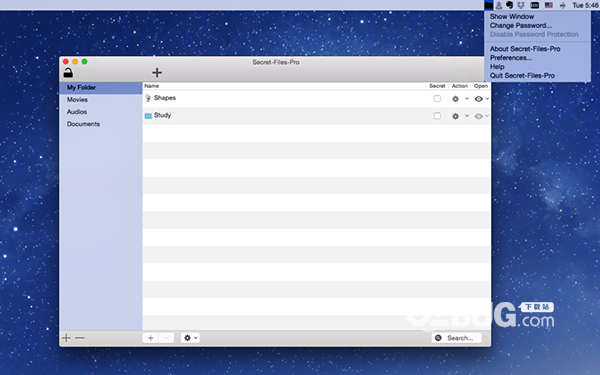Choose Change Password from the menu
The image size is (600, 375).
coord(537,26)
